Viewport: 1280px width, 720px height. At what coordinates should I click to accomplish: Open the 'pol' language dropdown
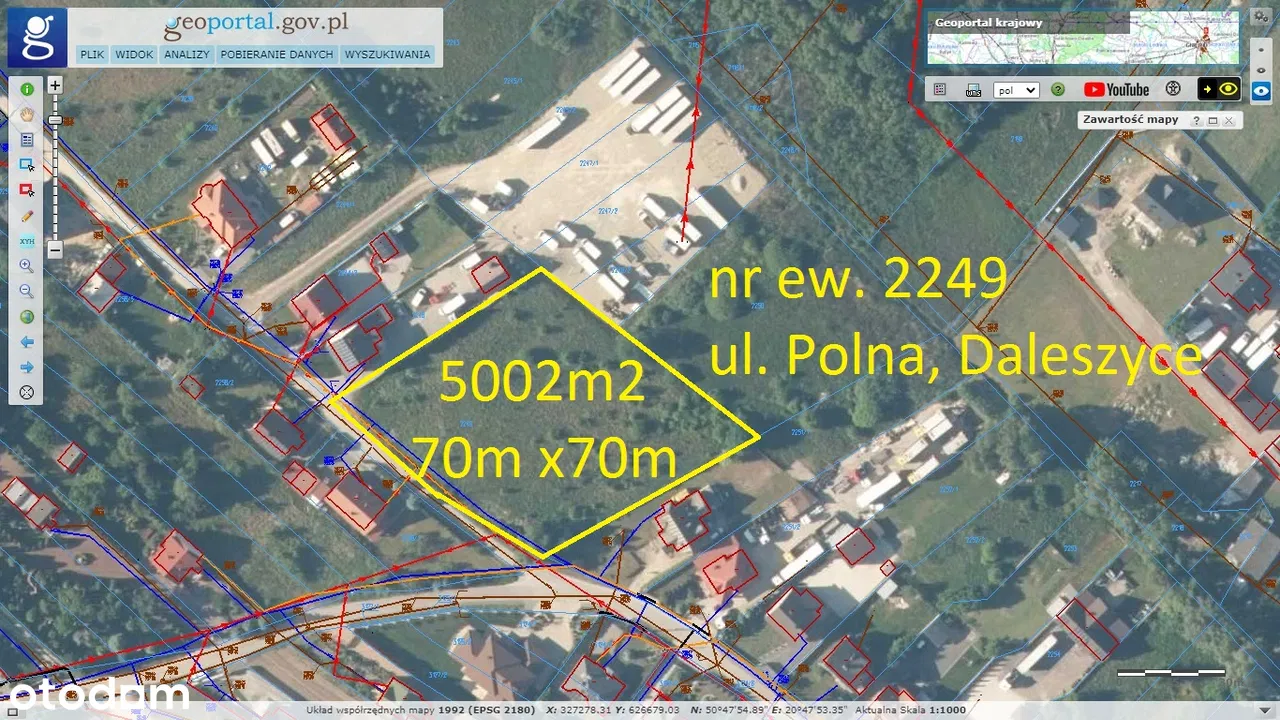tap(1016, 90)
